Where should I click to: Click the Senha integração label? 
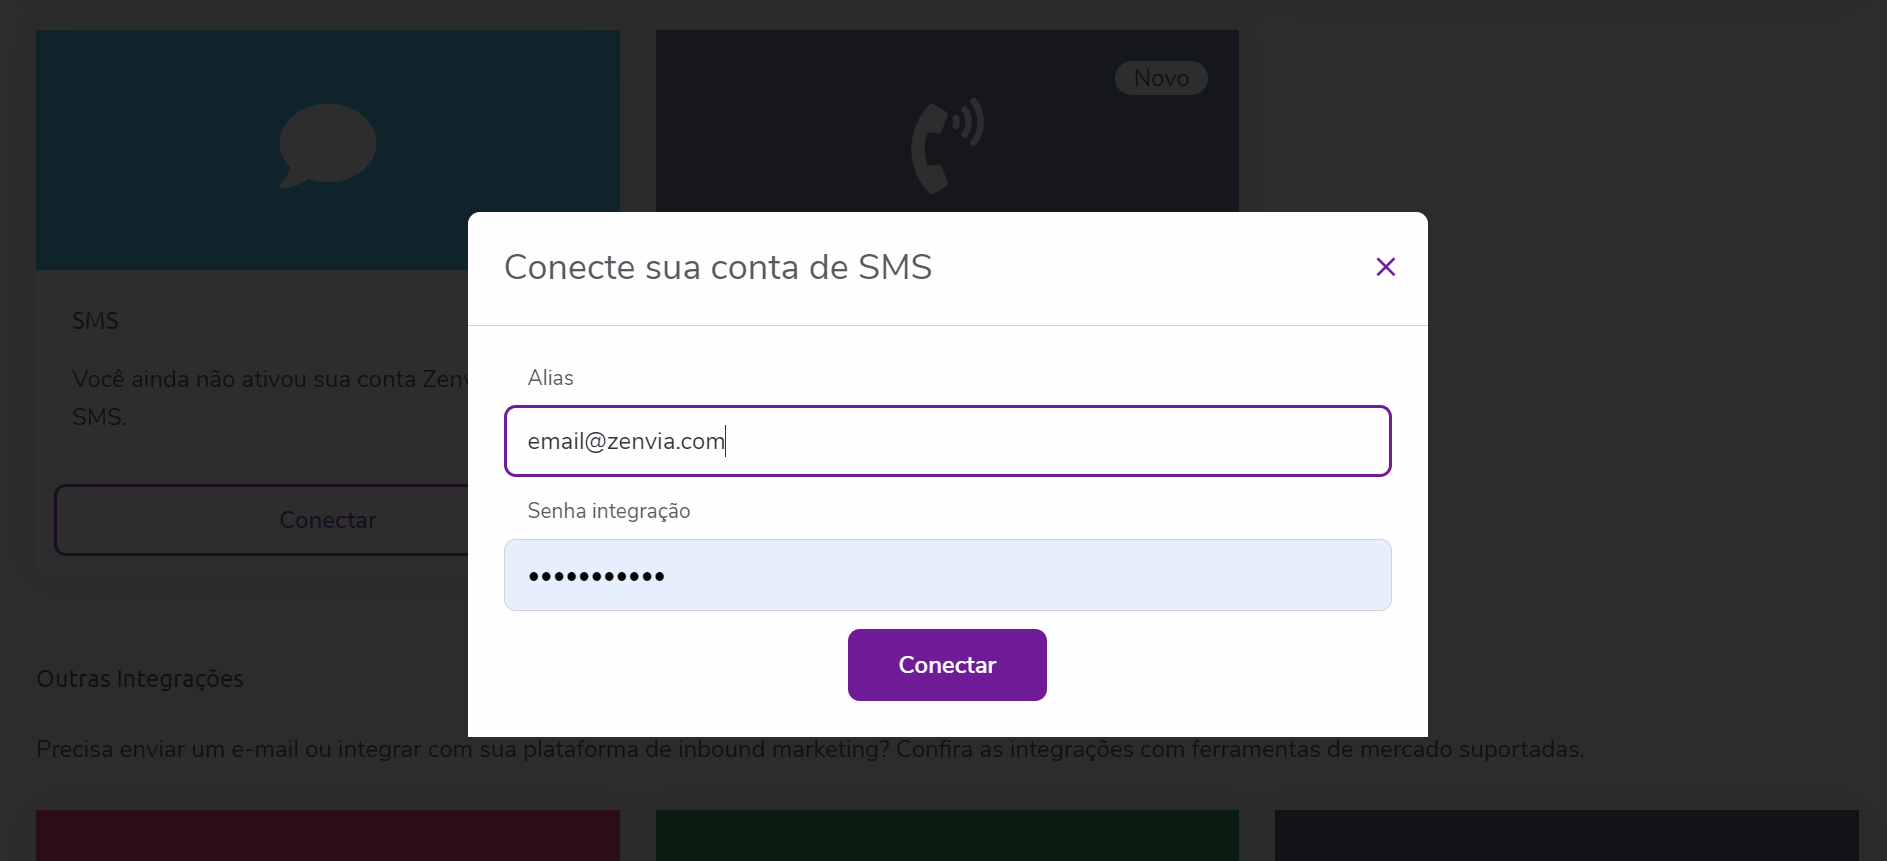pyautogui.click(x=608, y=511)
